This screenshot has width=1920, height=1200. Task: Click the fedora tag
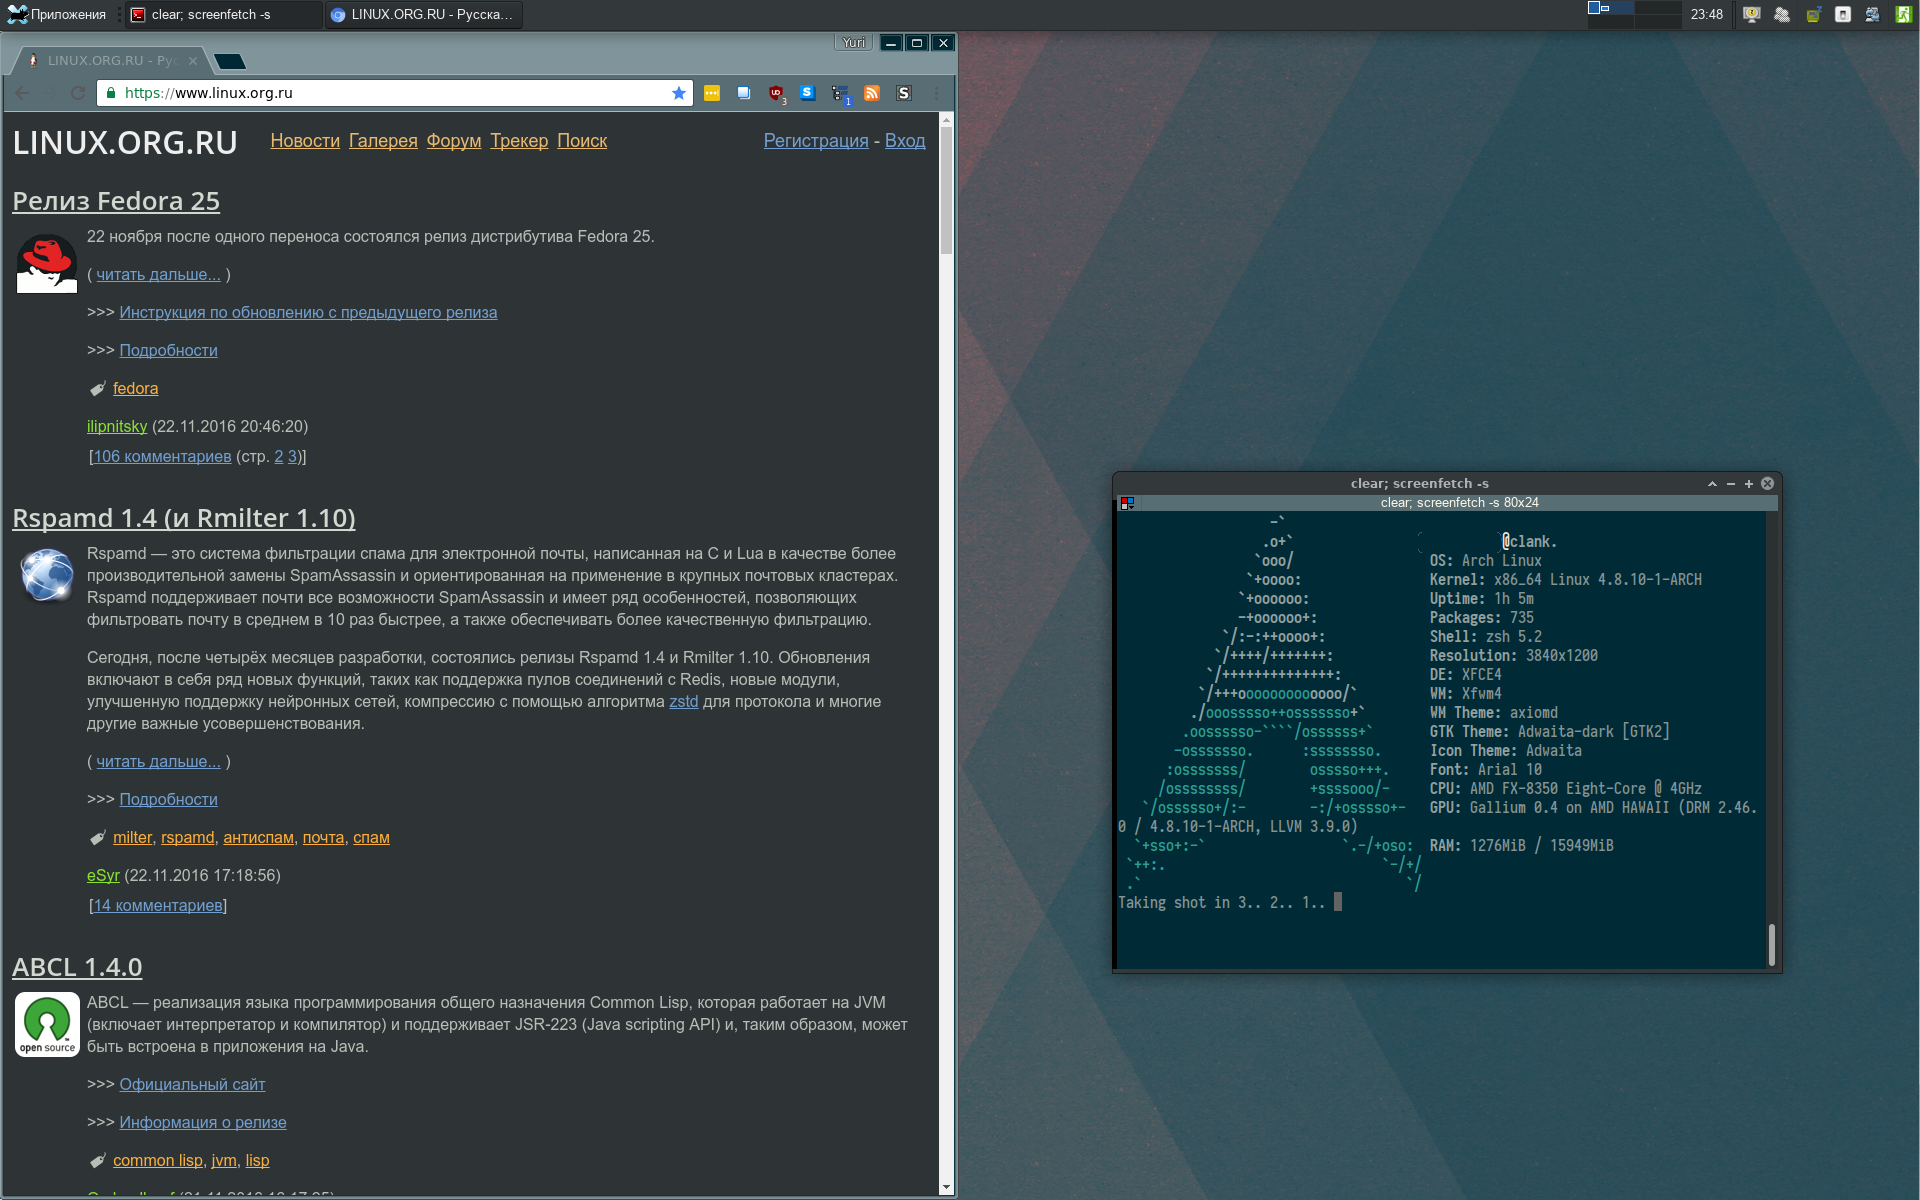click(135, 389)
